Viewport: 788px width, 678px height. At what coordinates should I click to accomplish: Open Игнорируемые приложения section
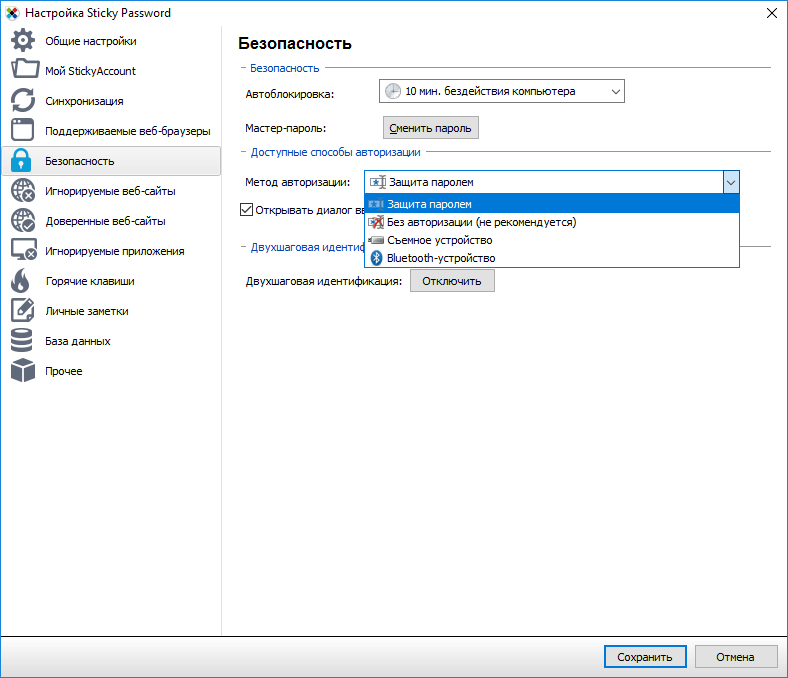[111, 251]
